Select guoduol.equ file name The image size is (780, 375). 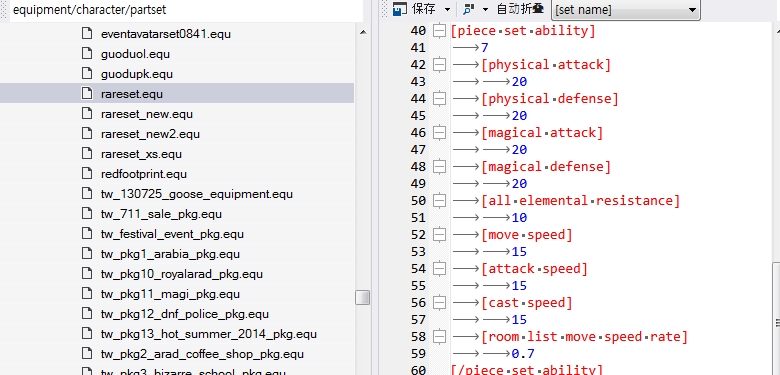pos(135,54)
